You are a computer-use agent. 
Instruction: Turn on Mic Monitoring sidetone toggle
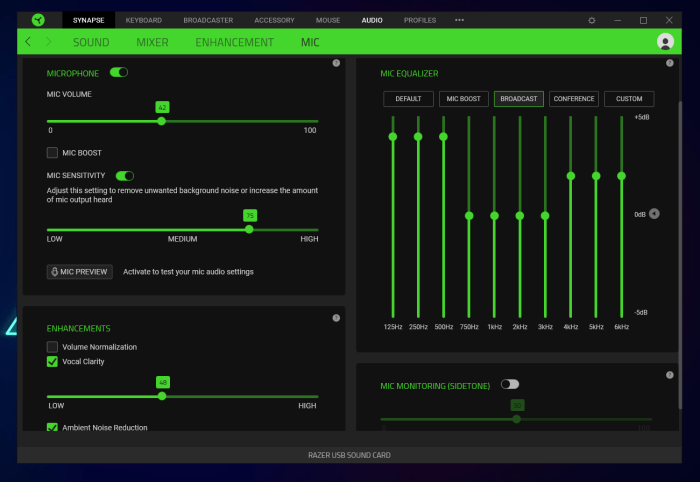point(510,384)
